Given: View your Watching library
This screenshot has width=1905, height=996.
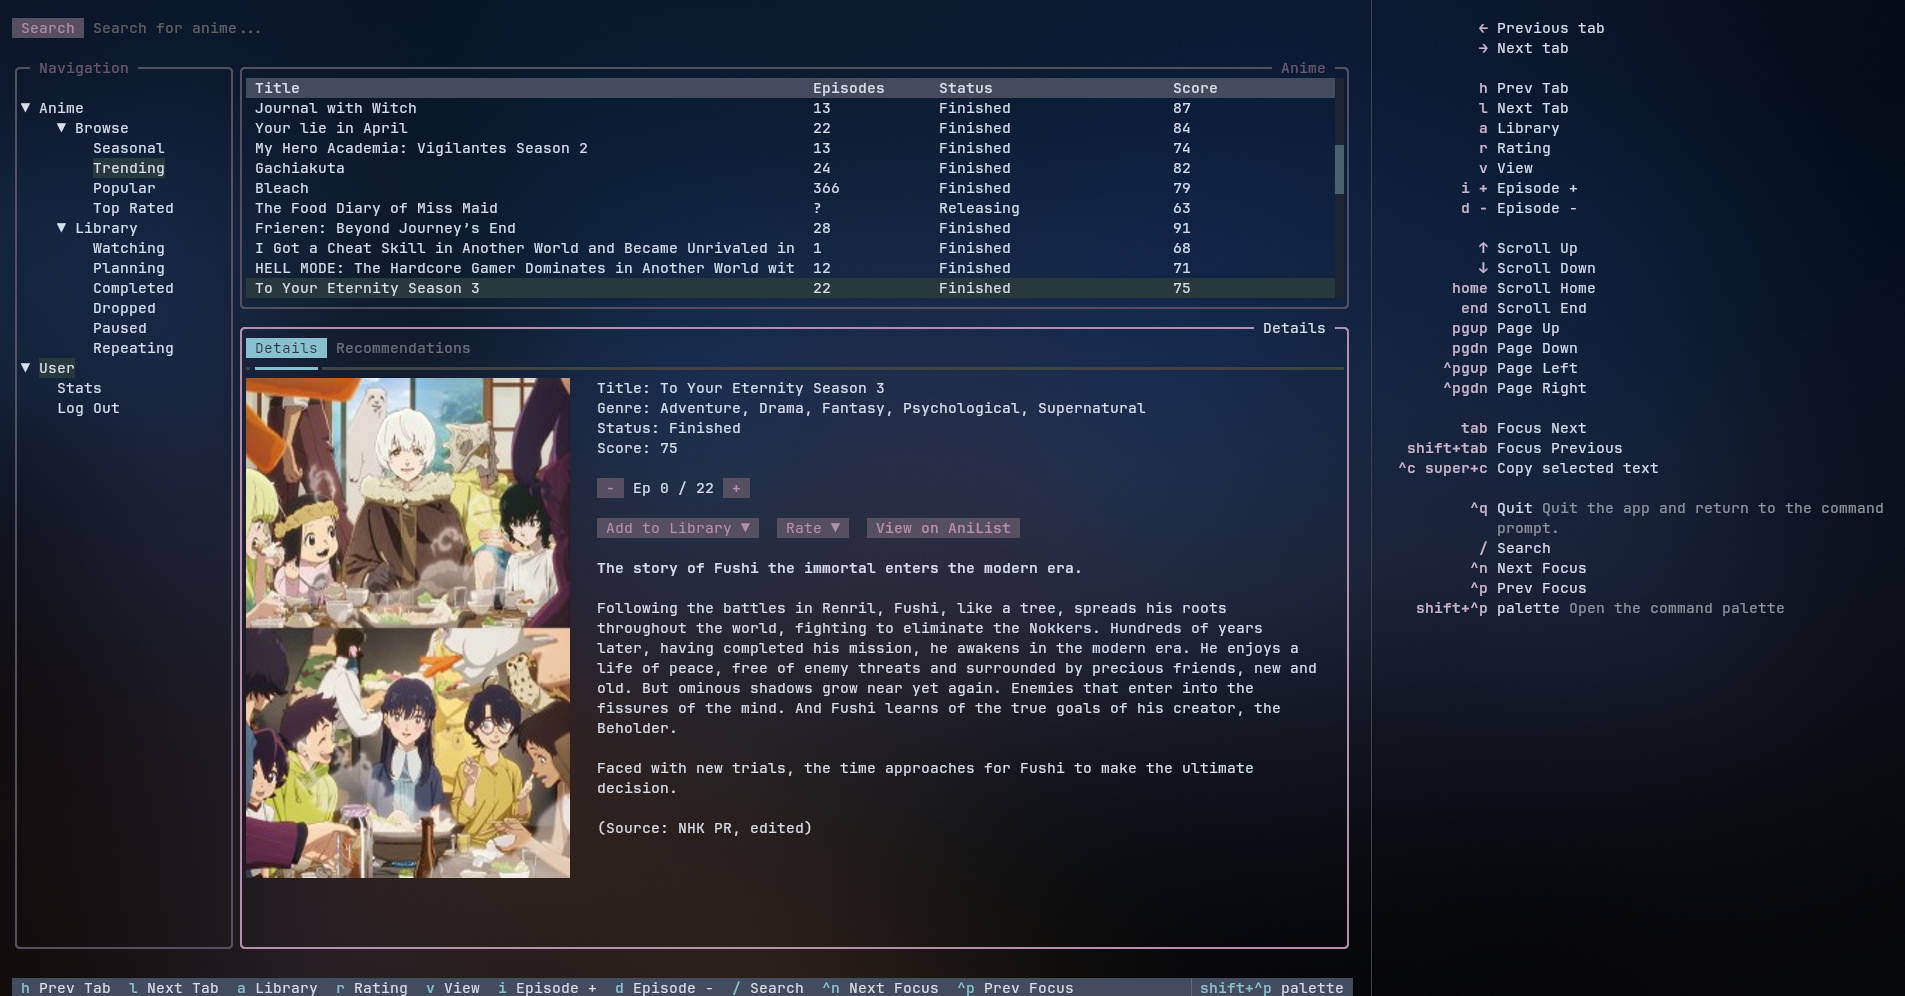Looking at the screenshot, I should [128, 247].
